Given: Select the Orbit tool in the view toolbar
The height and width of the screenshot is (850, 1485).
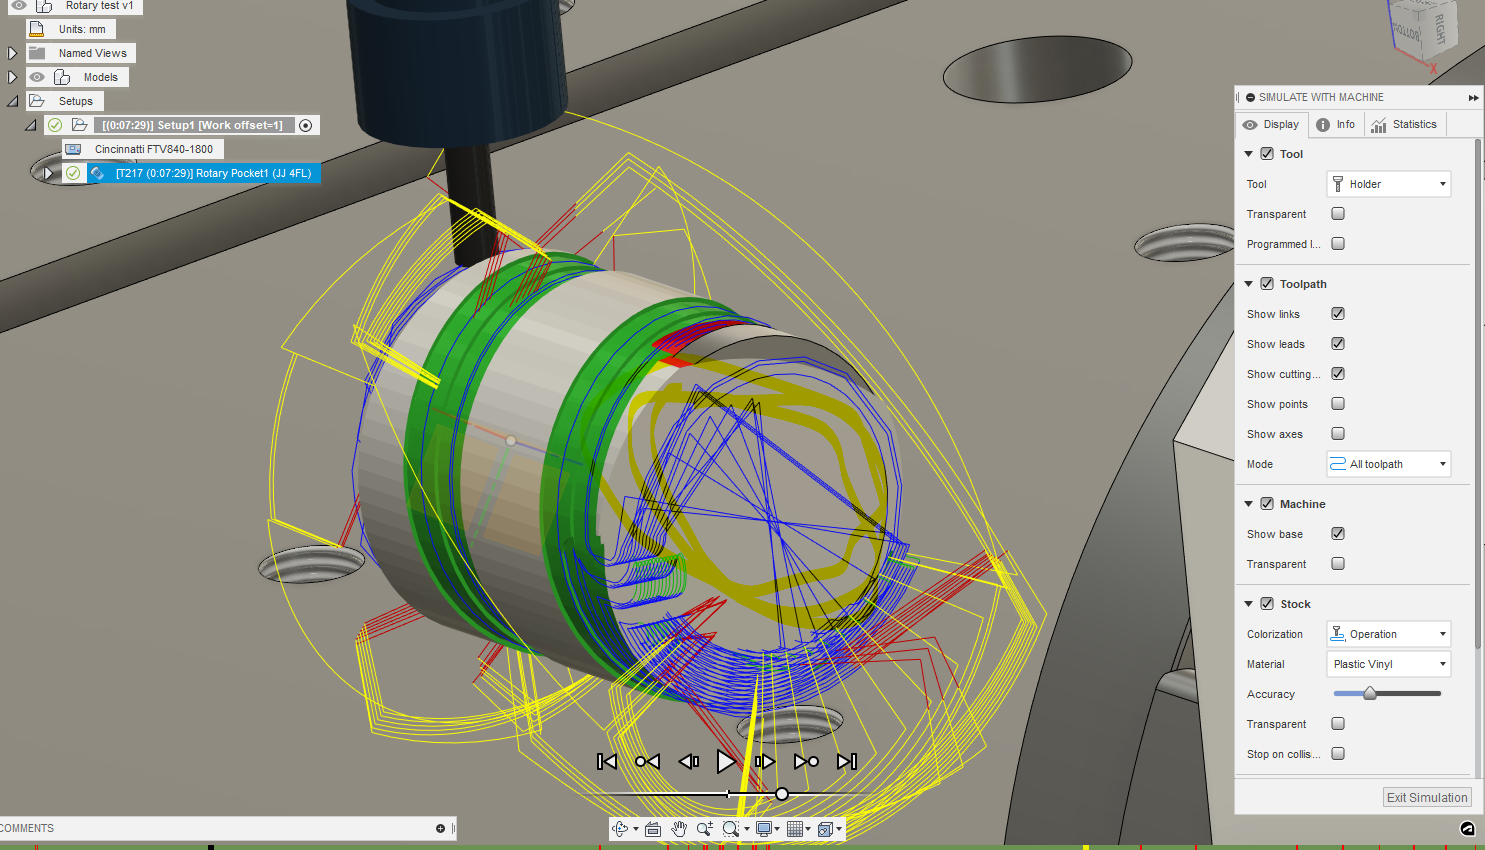Looking at the screenshot, I should (x=619, y=829).
